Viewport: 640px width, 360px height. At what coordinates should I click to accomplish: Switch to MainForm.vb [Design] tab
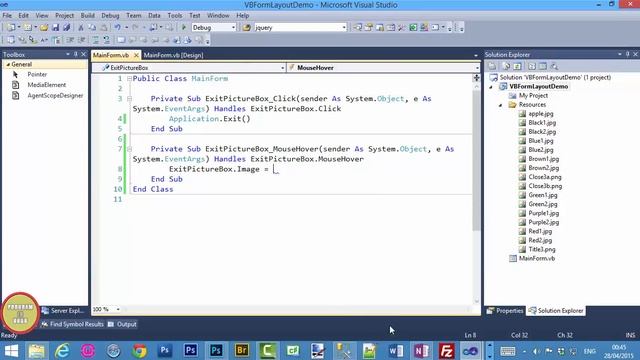coord(173,55)
